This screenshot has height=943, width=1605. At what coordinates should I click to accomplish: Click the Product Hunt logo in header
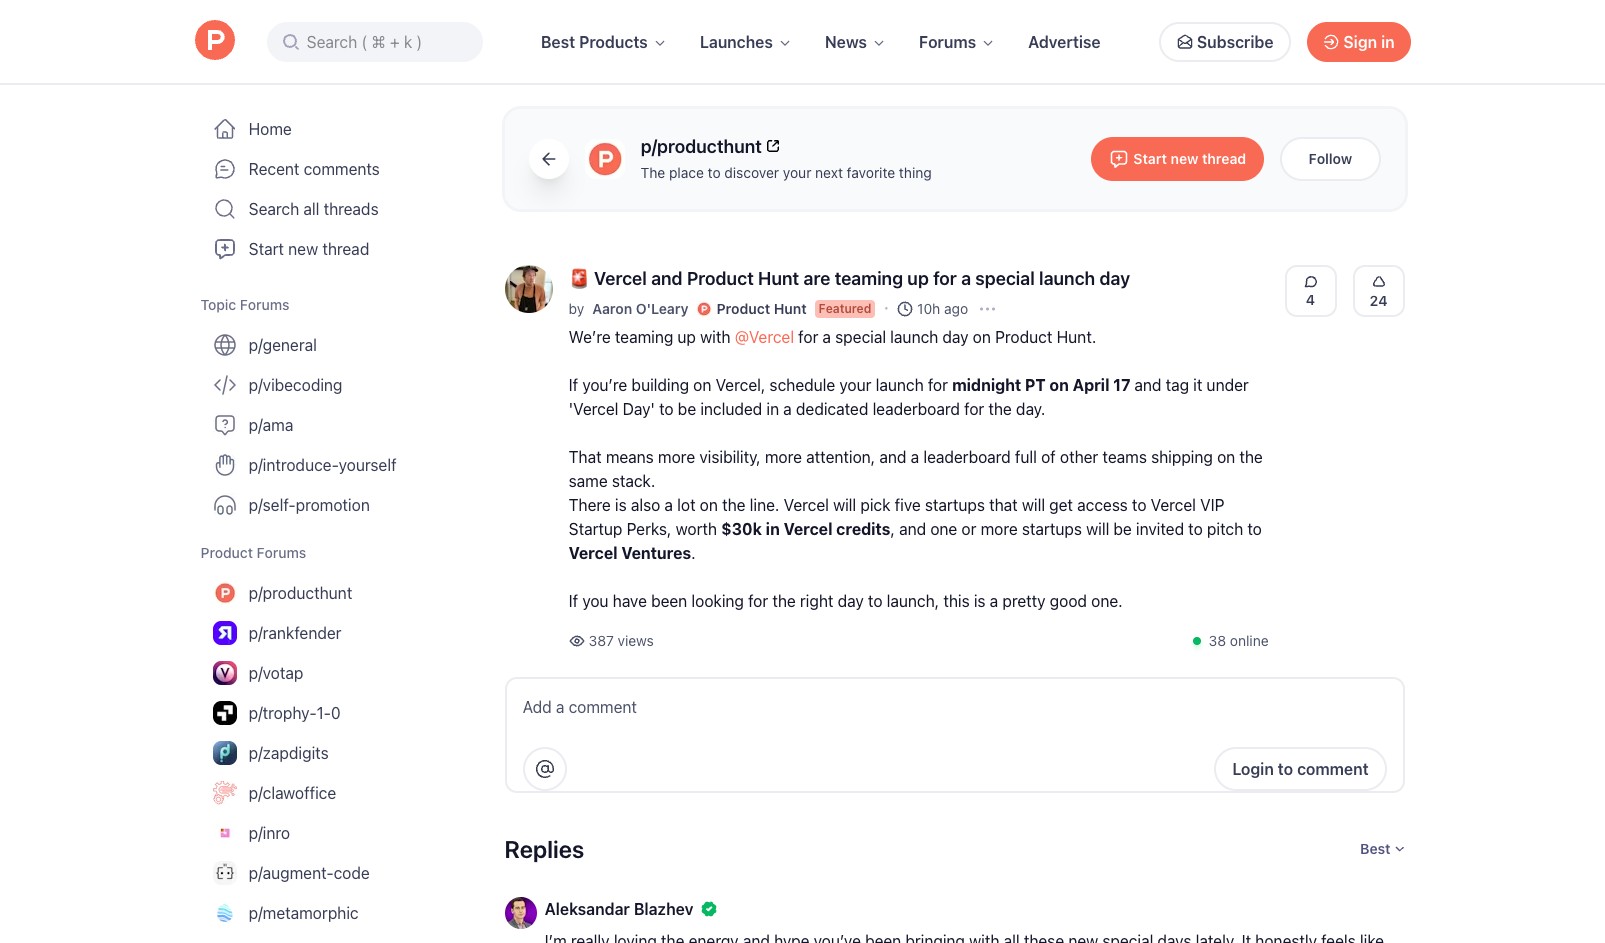(215, 41)
